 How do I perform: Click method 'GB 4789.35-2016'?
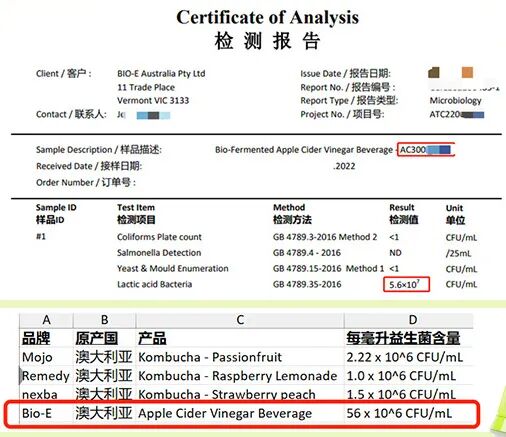pos(307,284)
